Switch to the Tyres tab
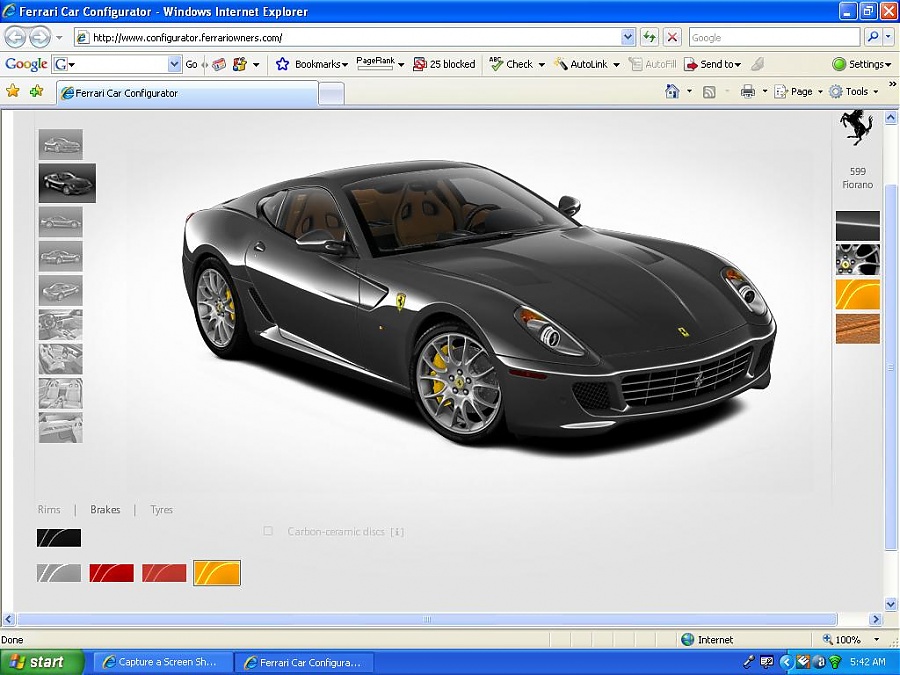The height and width of the screenshot is (675, 900). click(161, 509)
